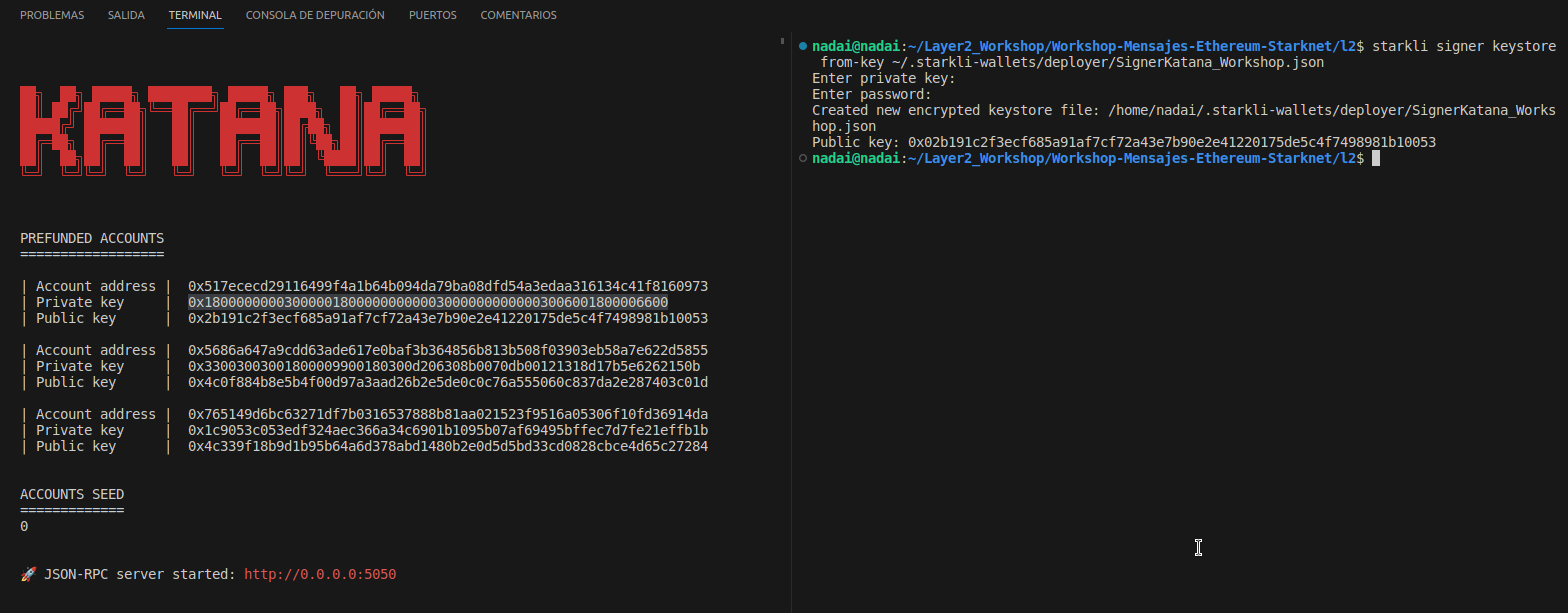Click the 'Created new encrypted keystore file' line
This screenshot has height=613, width=1568.
(1184, 119)
